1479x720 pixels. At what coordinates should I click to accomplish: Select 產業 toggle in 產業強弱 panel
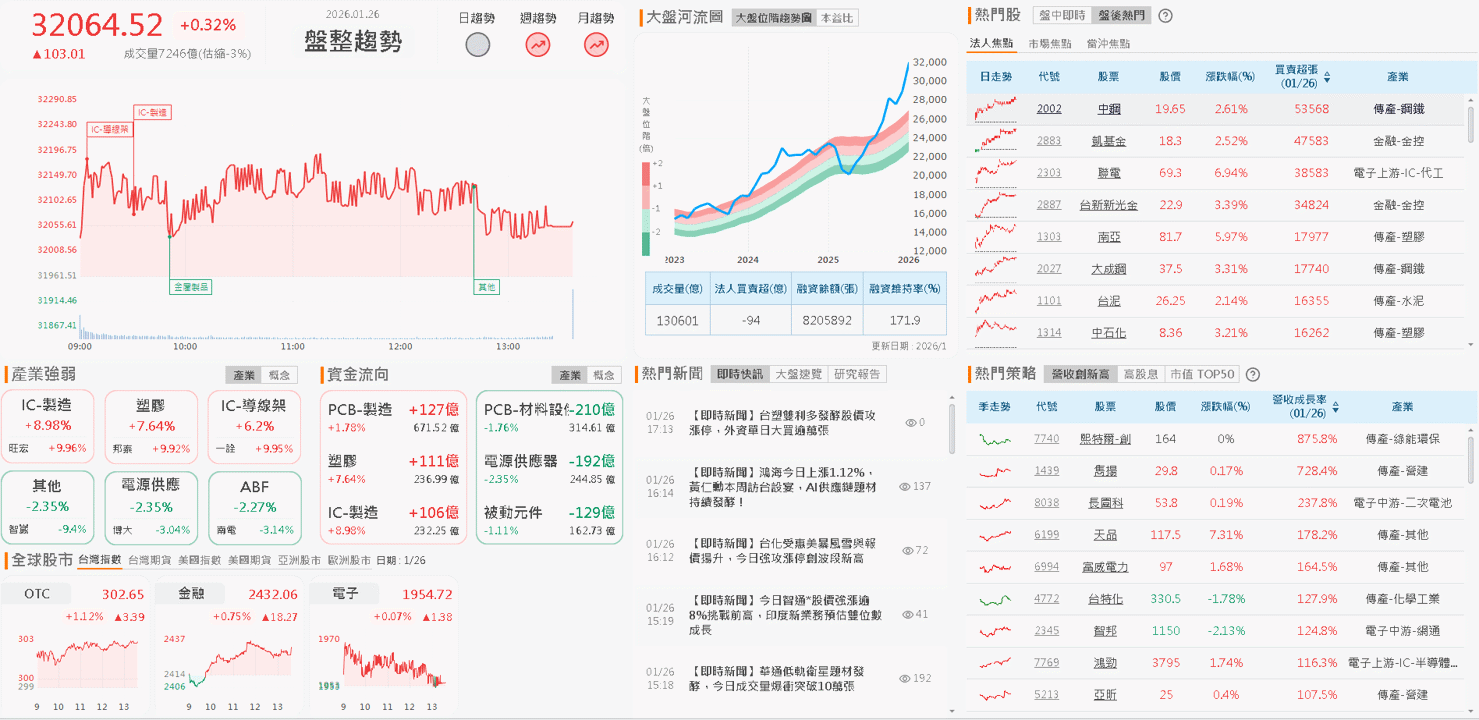click(244, 375)
